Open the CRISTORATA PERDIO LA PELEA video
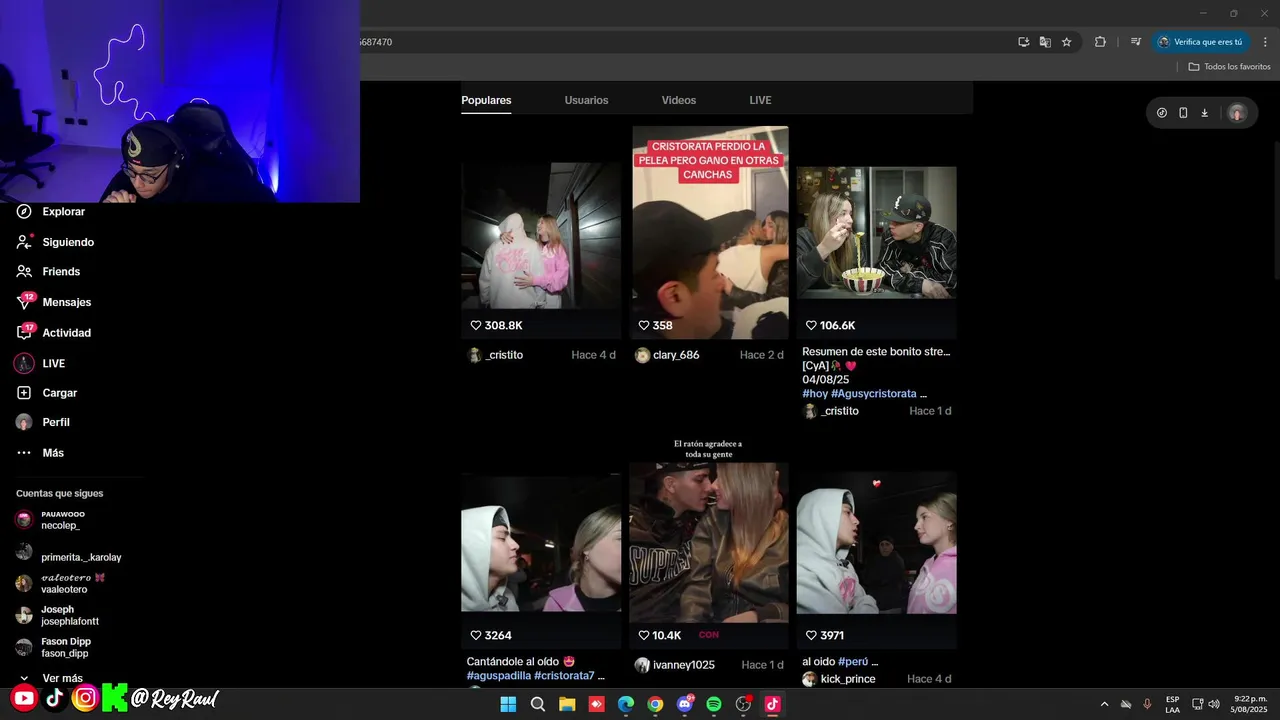Screen dimensions: 1280x720 [x=710, y=232]
